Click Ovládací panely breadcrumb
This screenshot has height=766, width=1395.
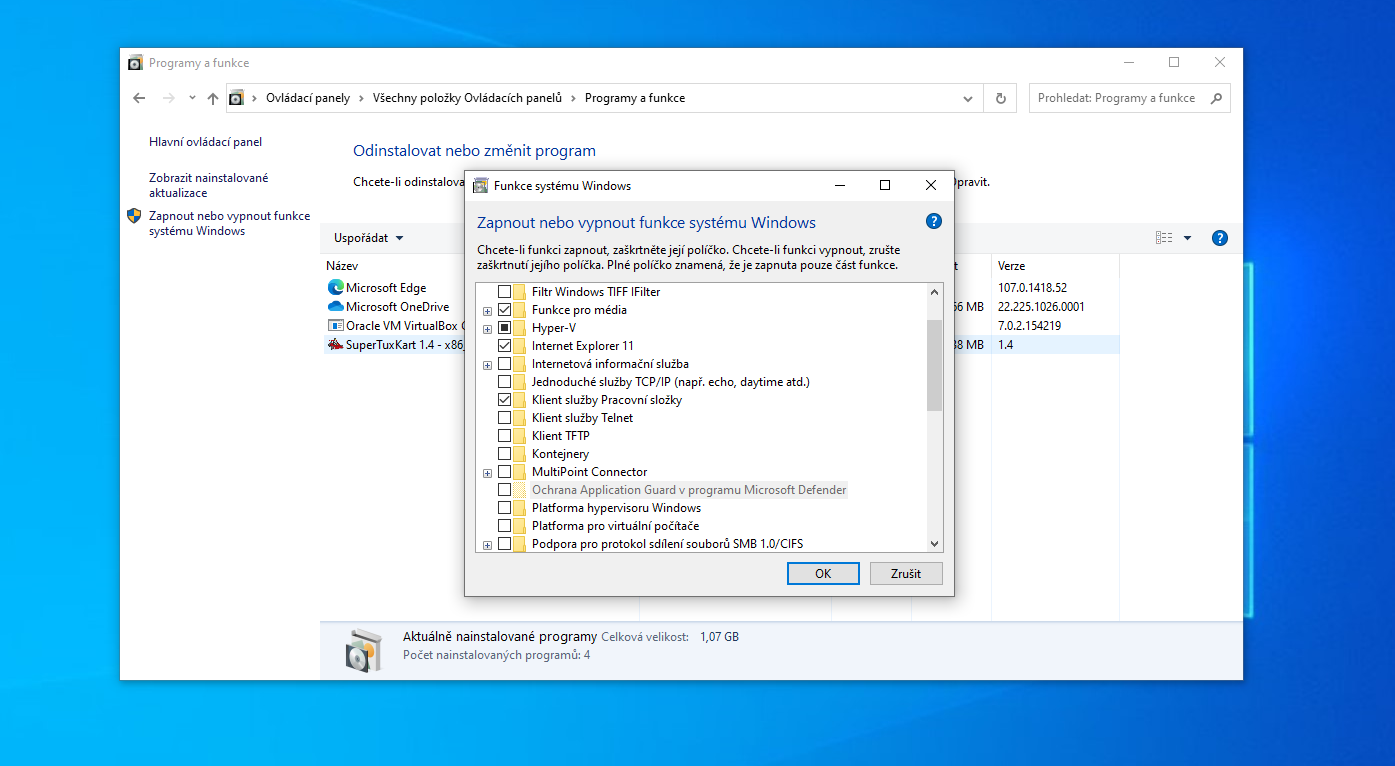[308, 98]
